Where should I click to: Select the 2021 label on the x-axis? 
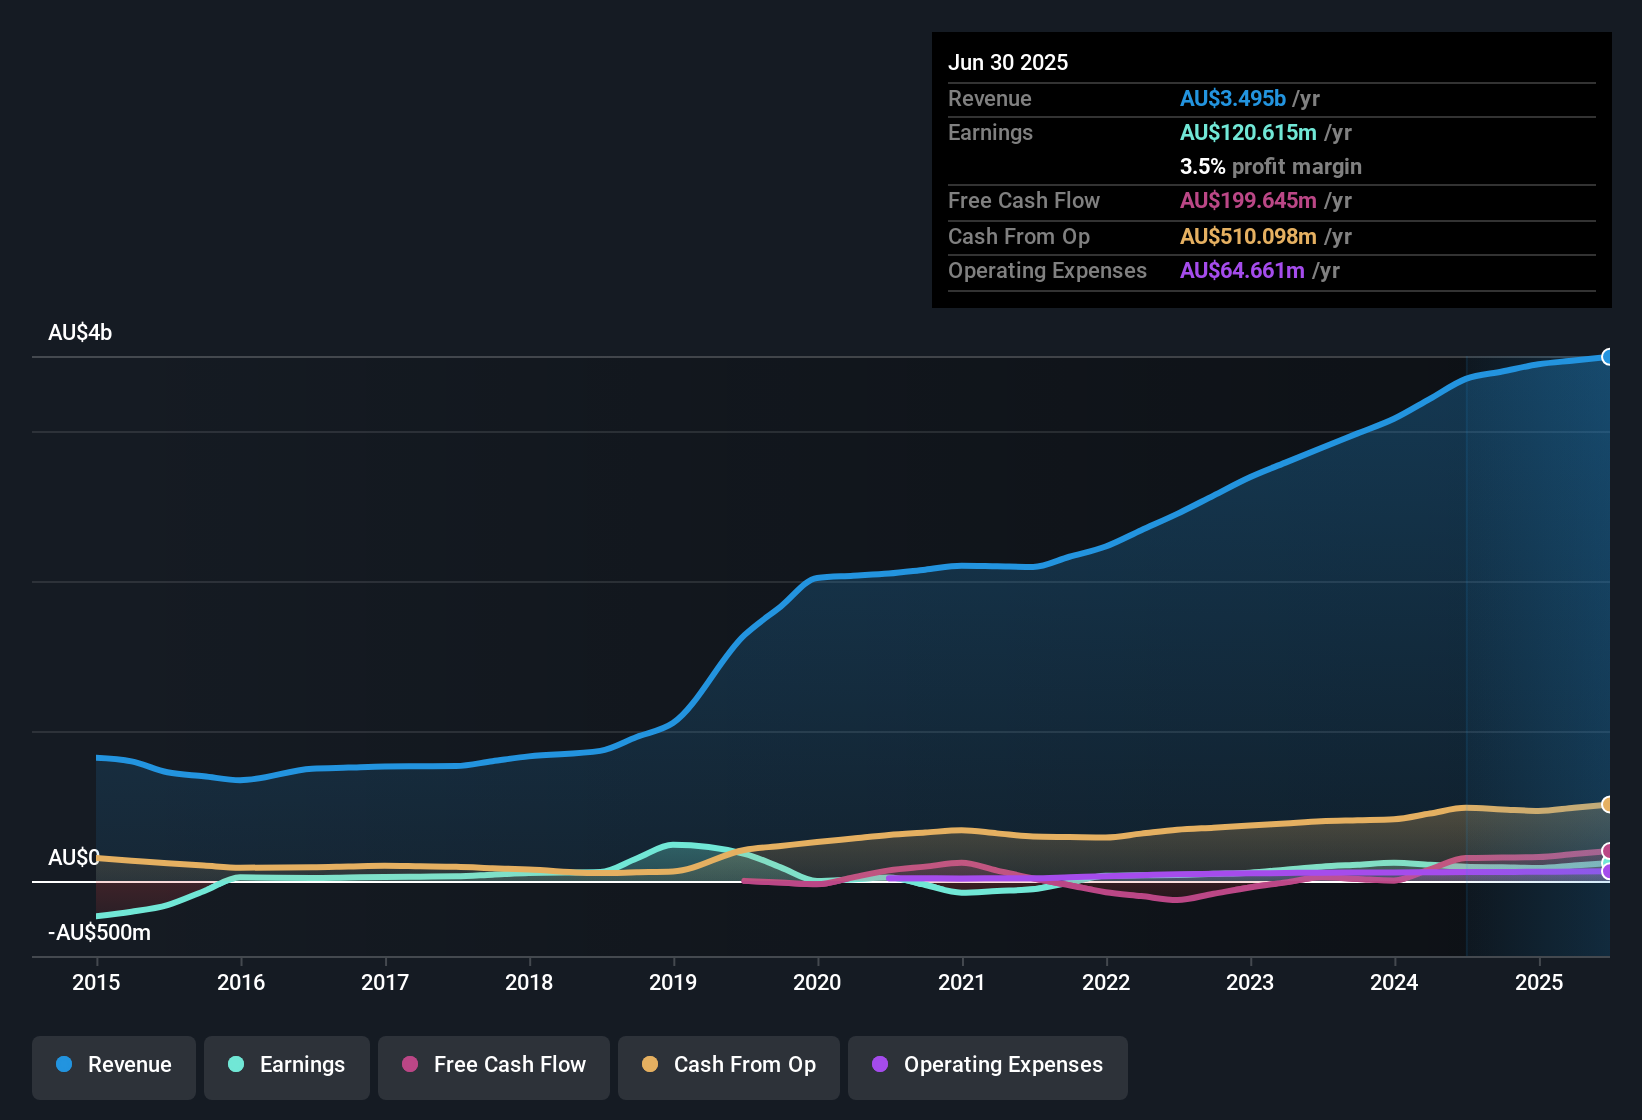click(962, 983)
